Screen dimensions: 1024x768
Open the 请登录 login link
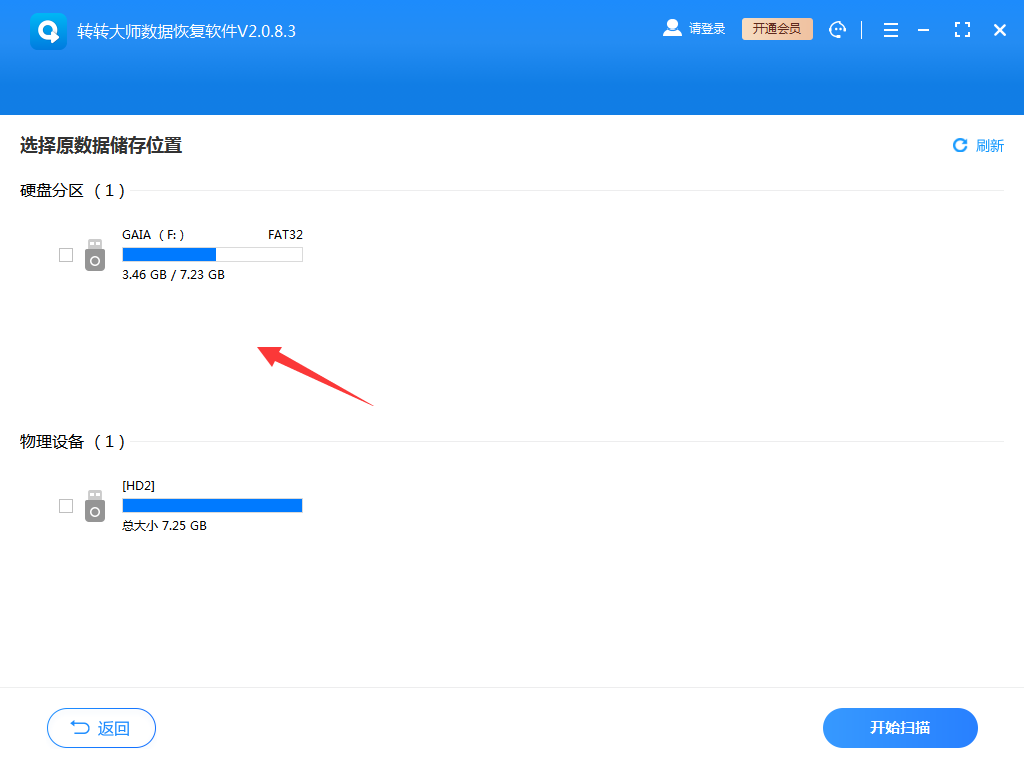[707, 29]
